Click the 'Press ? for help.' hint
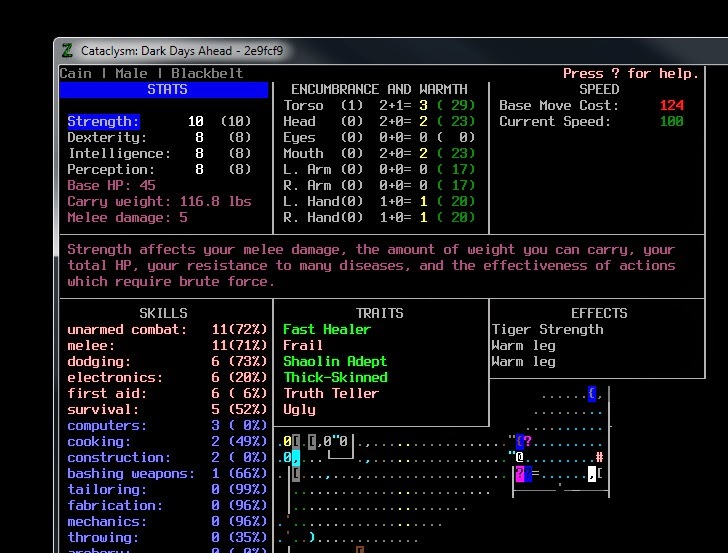Screen dimensions: 728x553 click(630, 73)
